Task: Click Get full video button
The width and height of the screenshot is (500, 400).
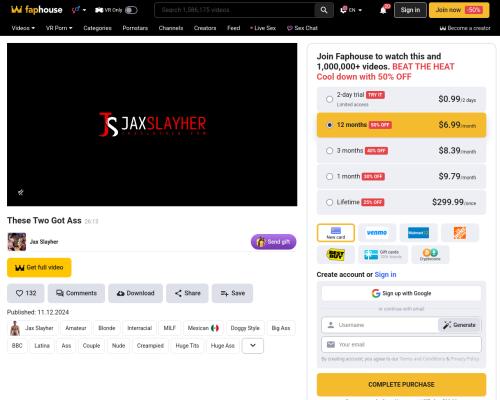Action: (39, 267)
